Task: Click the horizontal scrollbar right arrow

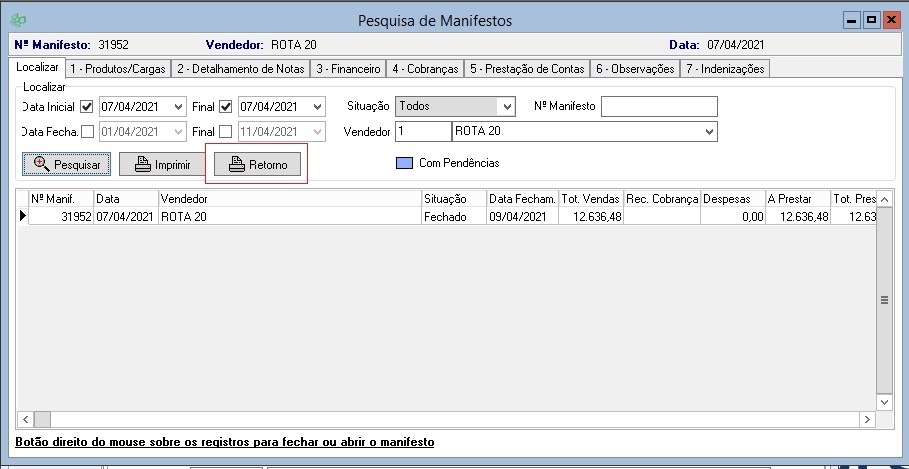Action: coord(868,419)
